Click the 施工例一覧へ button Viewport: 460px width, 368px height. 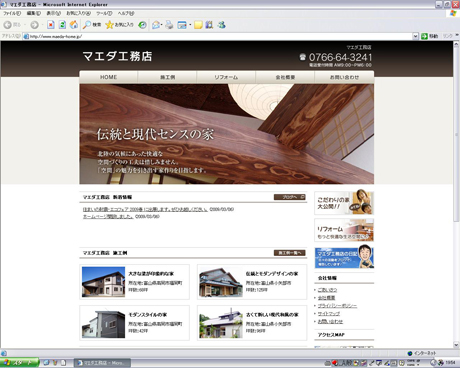click(x=290, y=253)
